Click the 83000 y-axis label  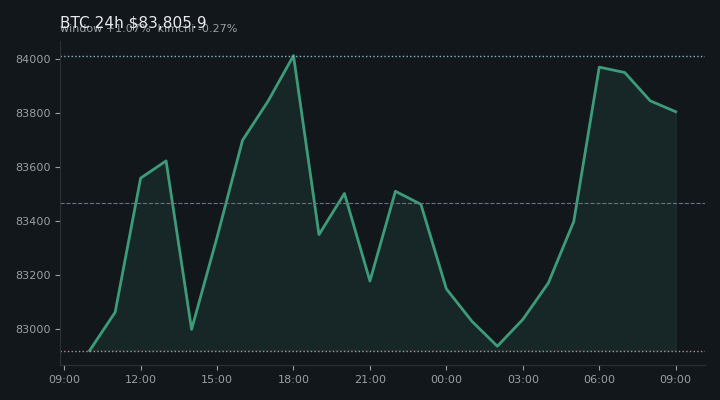[x=33, y=330]
